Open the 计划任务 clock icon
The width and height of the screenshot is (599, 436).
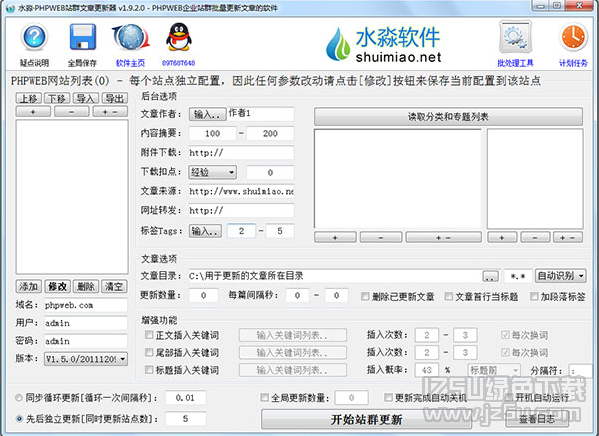pos(573,37)
